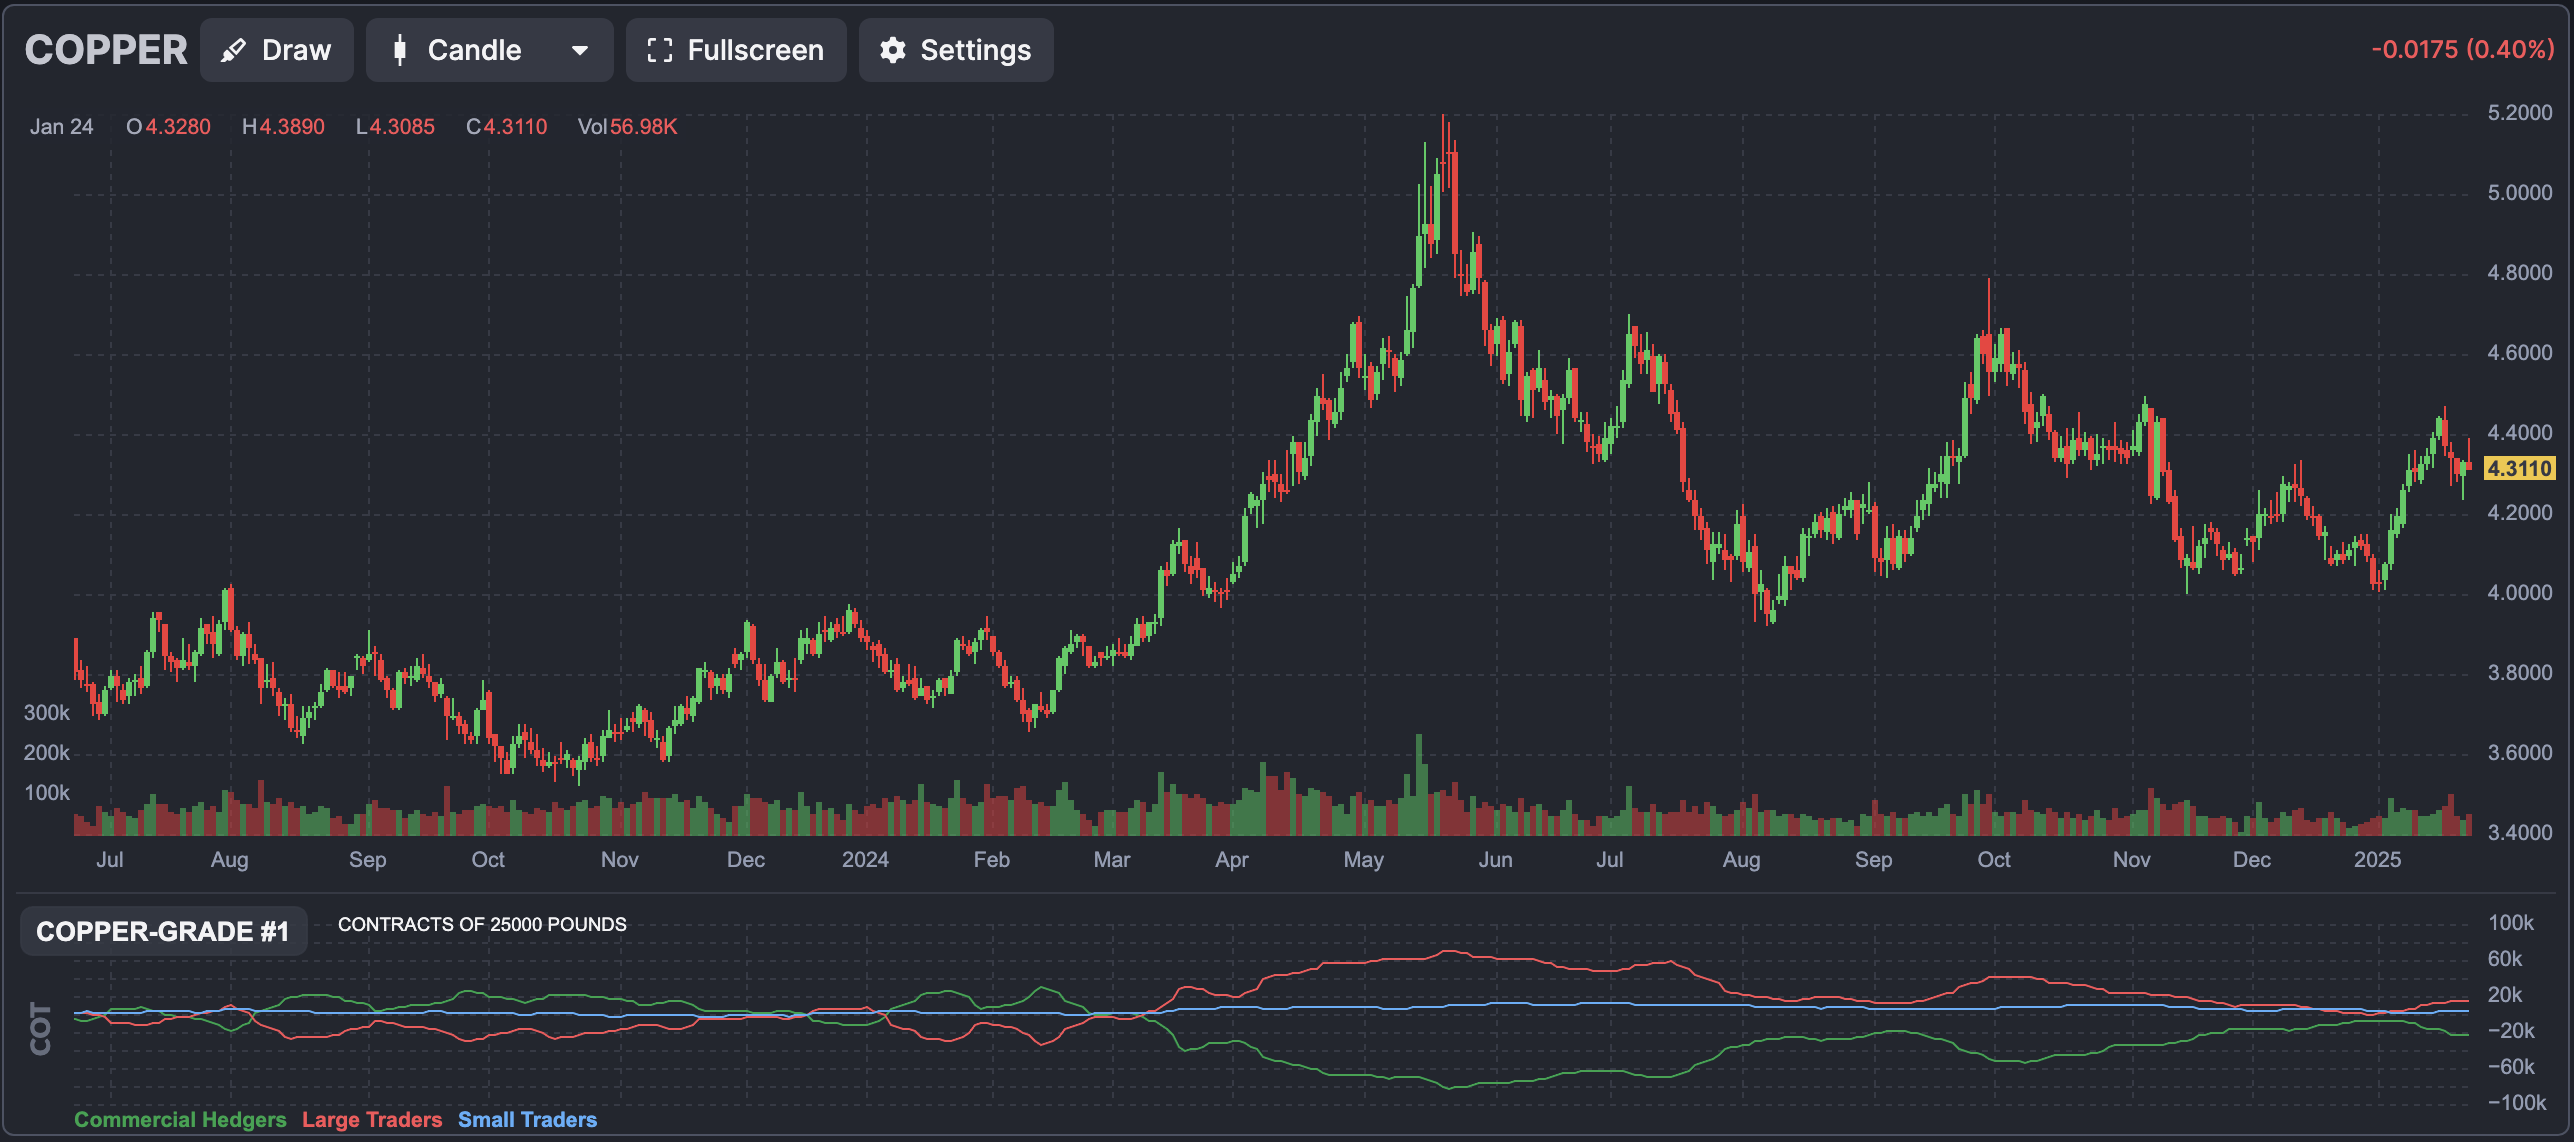2574x1142 pixels.
Task: Click the 300k volume scale label
Action: pos(46,713)
